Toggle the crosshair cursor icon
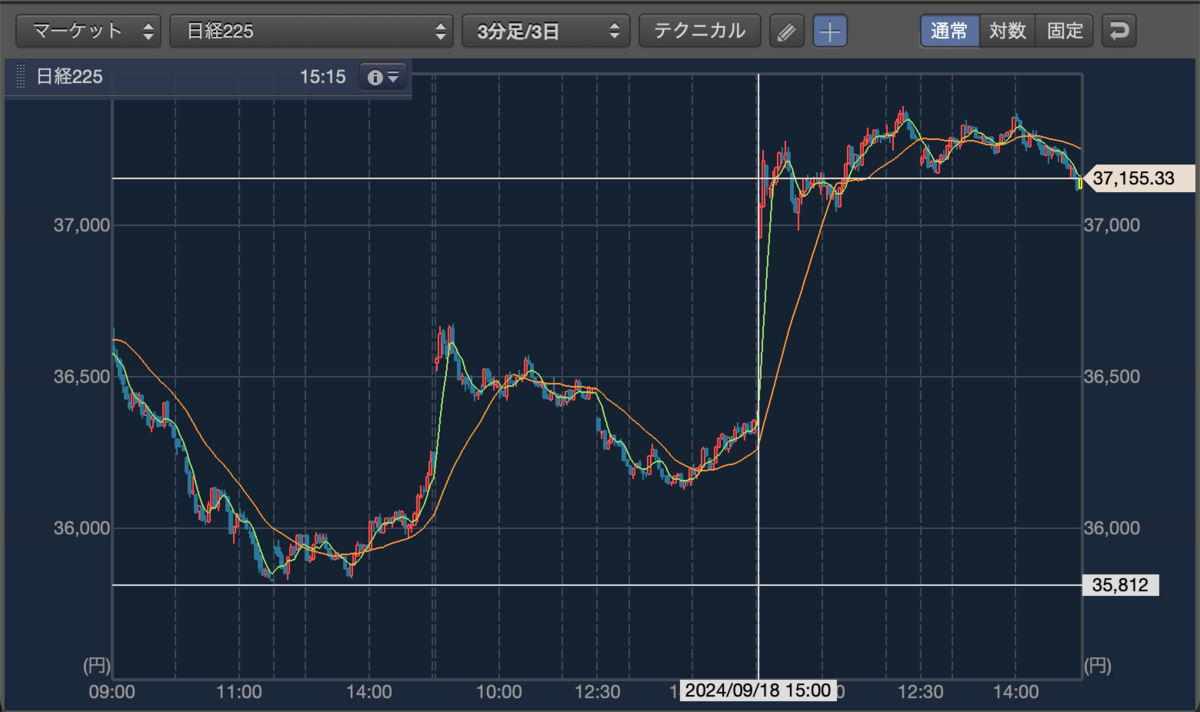1200x712 pixels. pyautogui.click(x=830, y=31)
